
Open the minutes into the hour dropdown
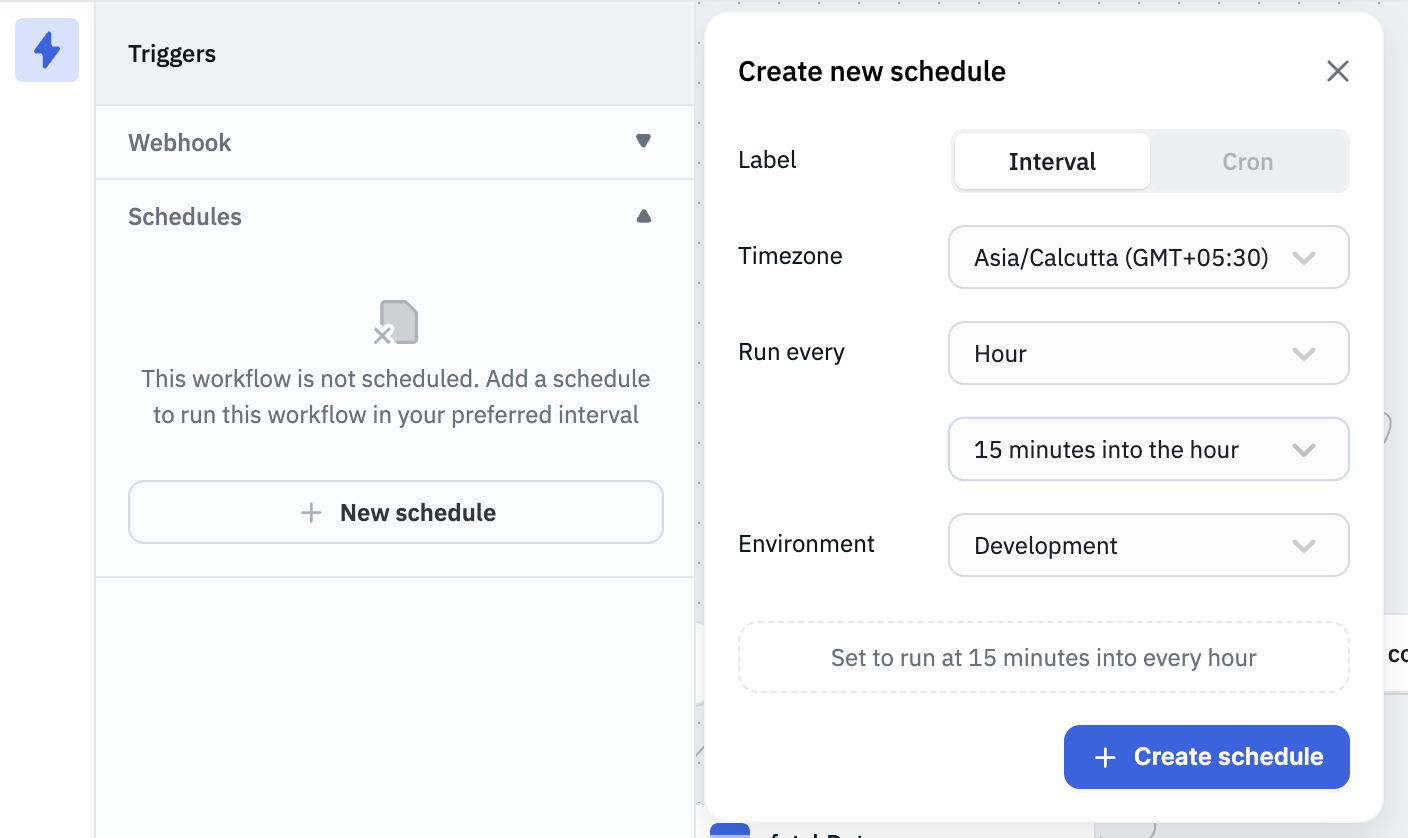pos(1148,449)
